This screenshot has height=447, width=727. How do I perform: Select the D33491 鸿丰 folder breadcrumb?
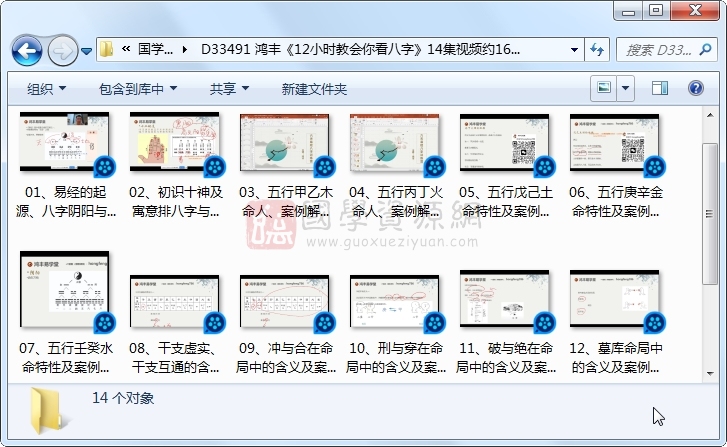coord(360,49)
